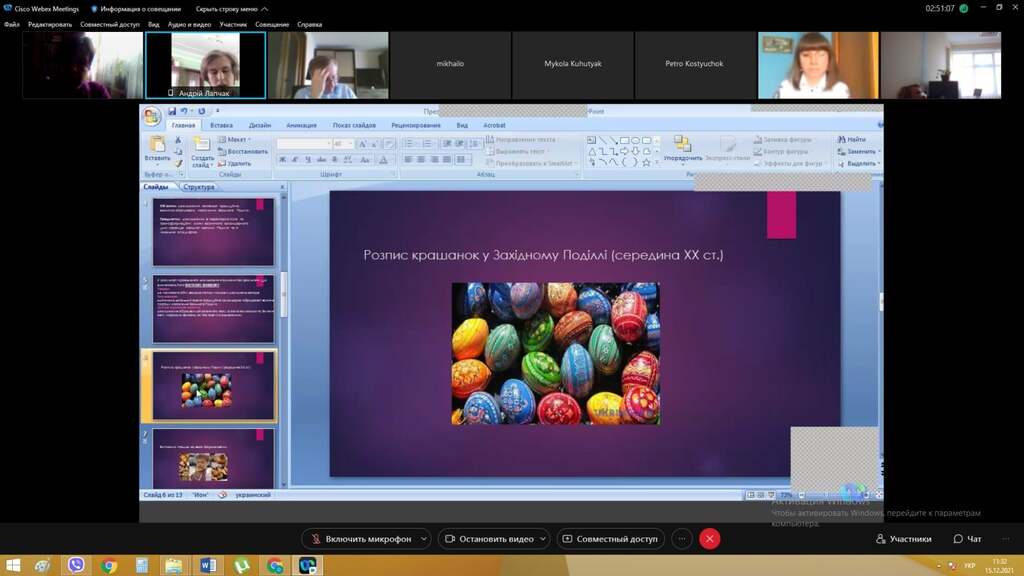Screen dimensions: 1024x576
Task: Select Андрій Лапчак video thumbnail
Action: (x=206, y=65)
